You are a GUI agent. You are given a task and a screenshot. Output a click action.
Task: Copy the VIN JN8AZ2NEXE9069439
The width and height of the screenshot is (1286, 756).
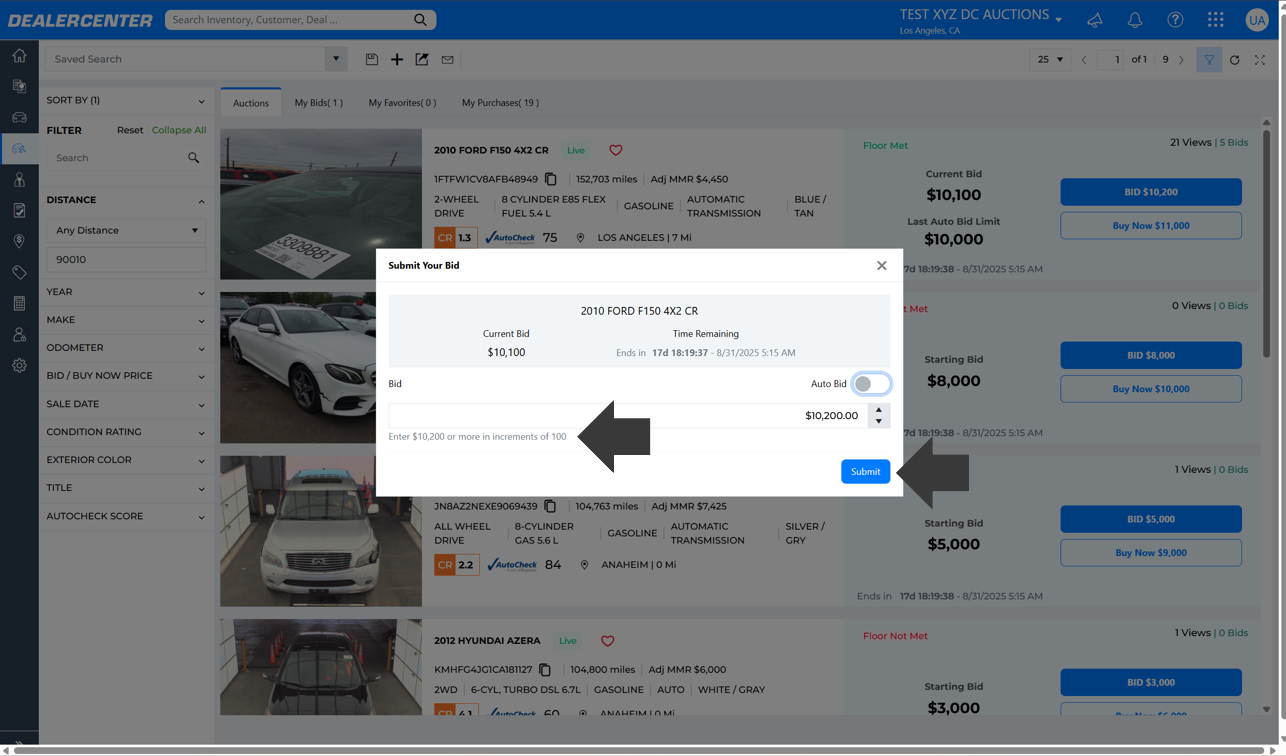tap(550, 506)
